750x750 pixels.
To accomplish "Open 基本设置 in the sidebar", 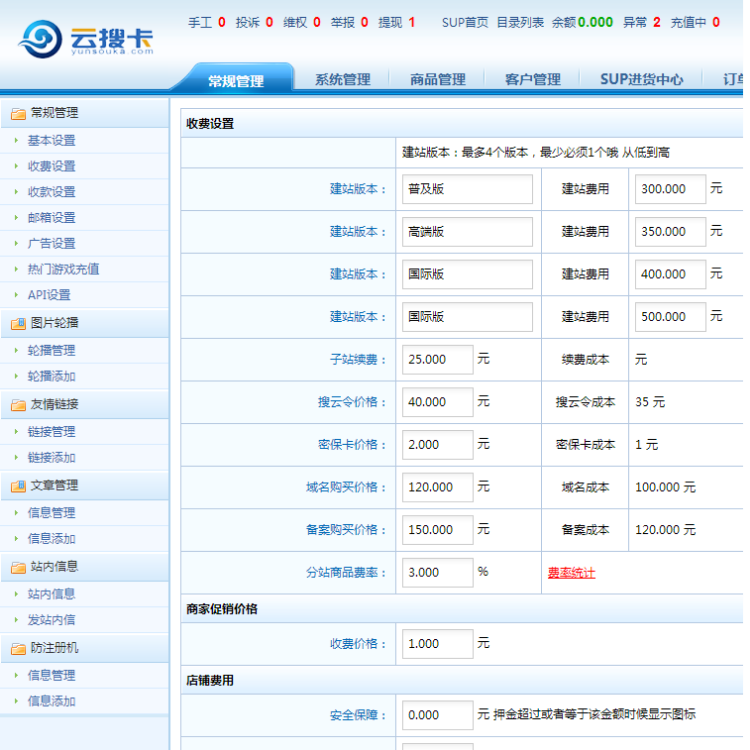I will pyautogui.click(x=52, y=141).
